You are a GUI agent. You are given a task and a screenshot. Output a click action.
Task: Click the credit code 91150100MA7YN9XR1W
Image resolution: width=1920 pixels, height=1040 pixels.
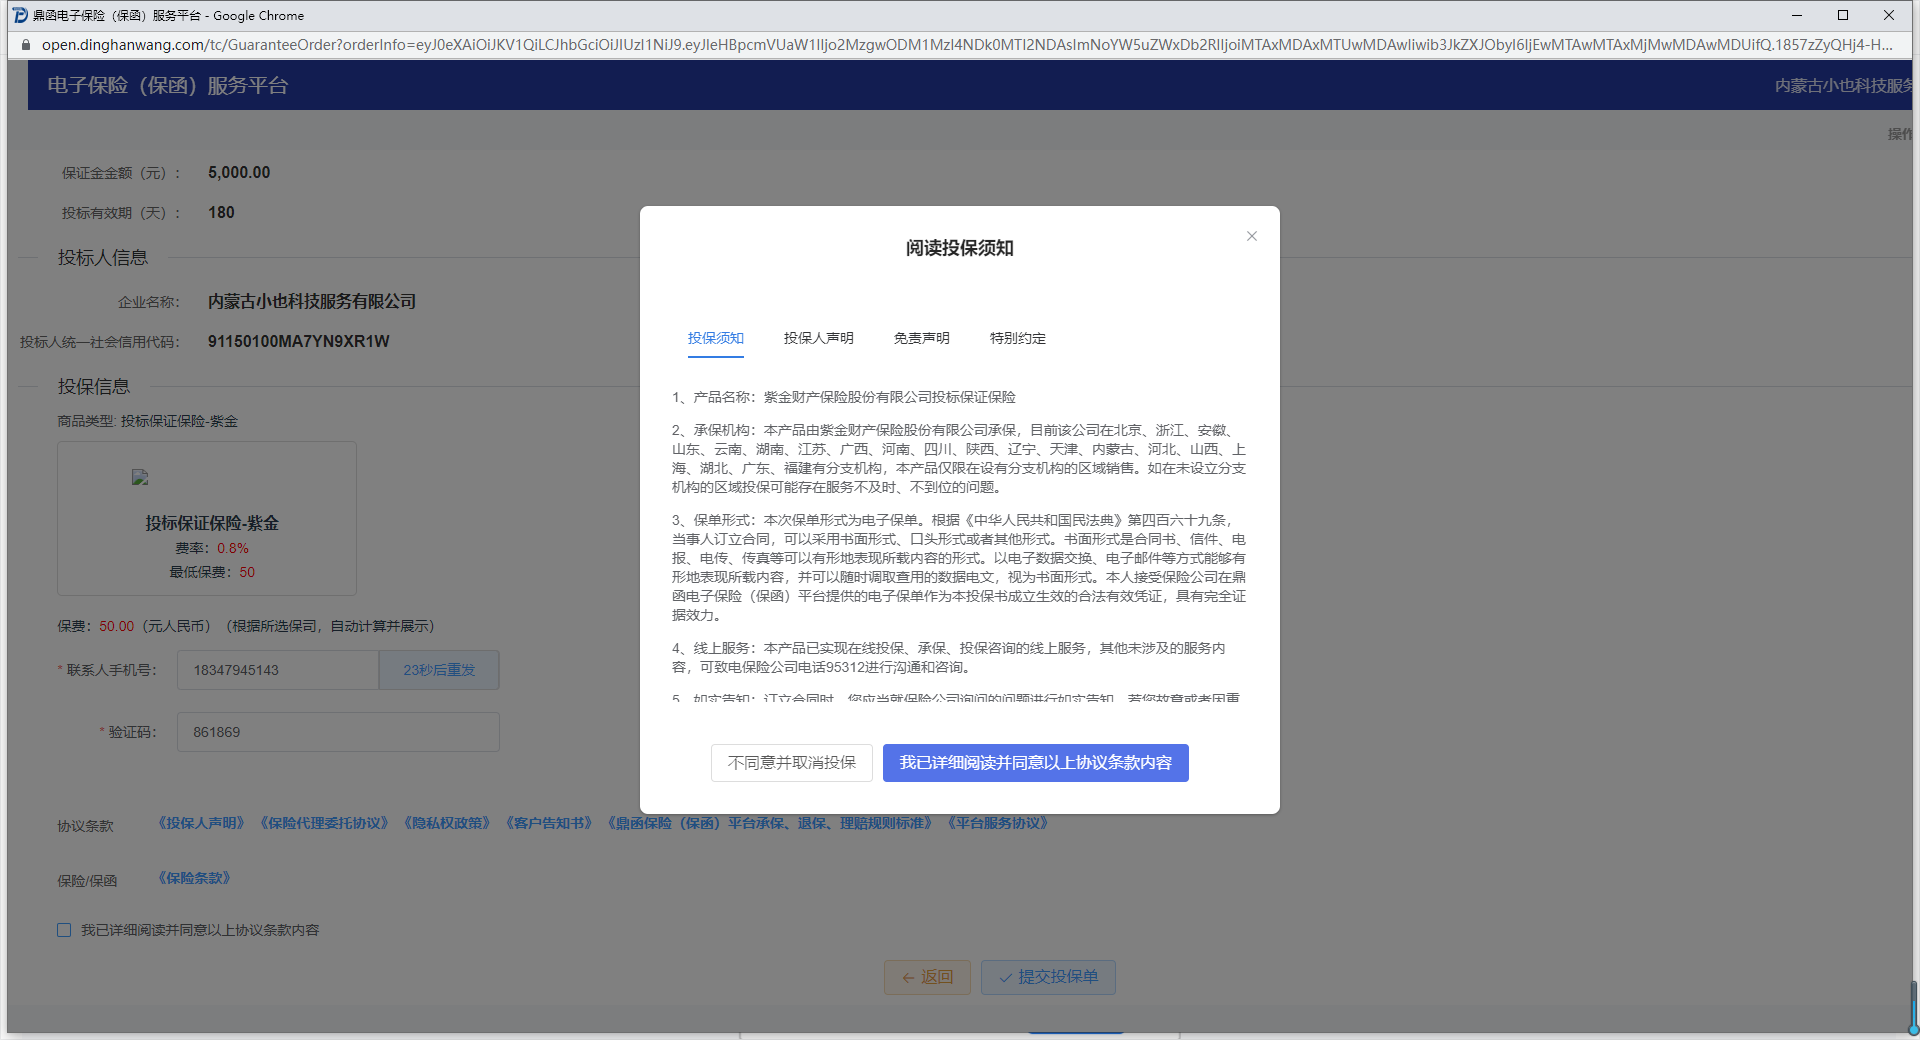[299, 341]
